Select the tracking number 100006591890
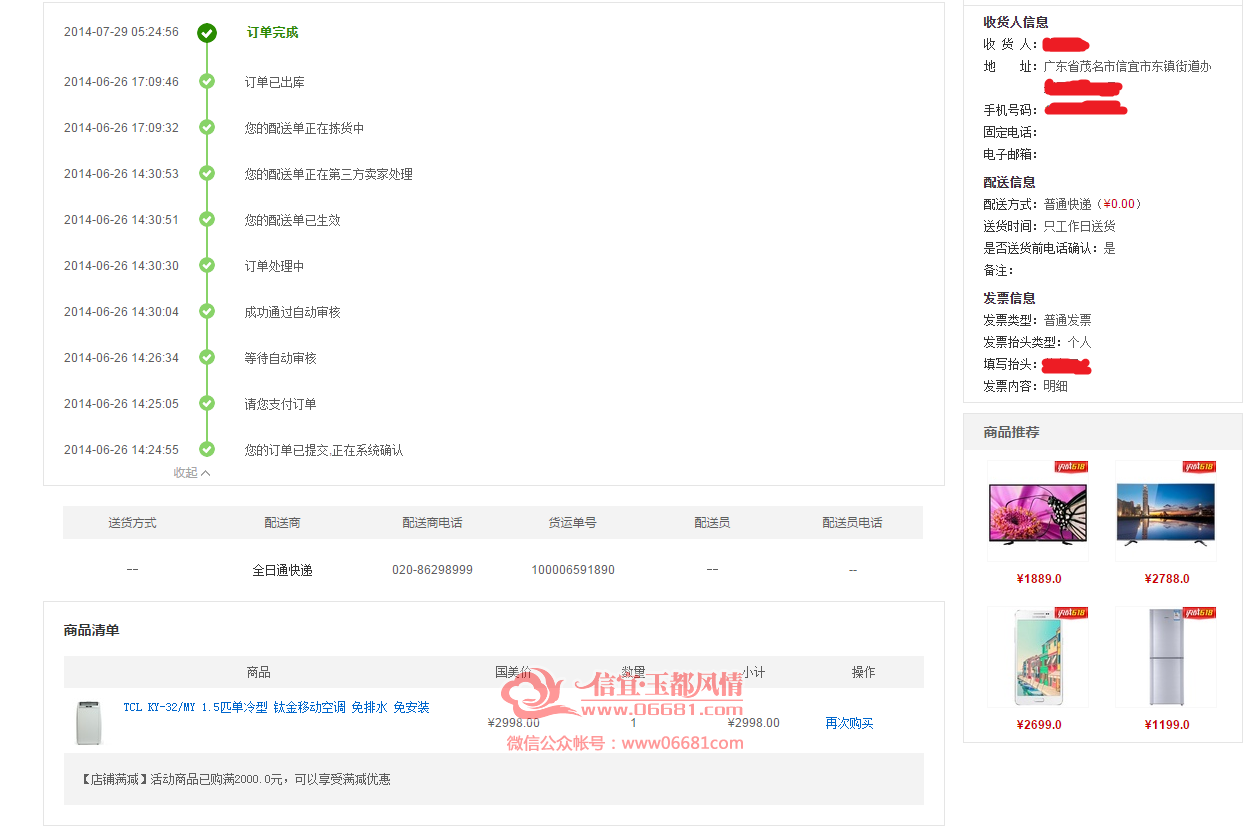1251x830 pixels. 573,570
